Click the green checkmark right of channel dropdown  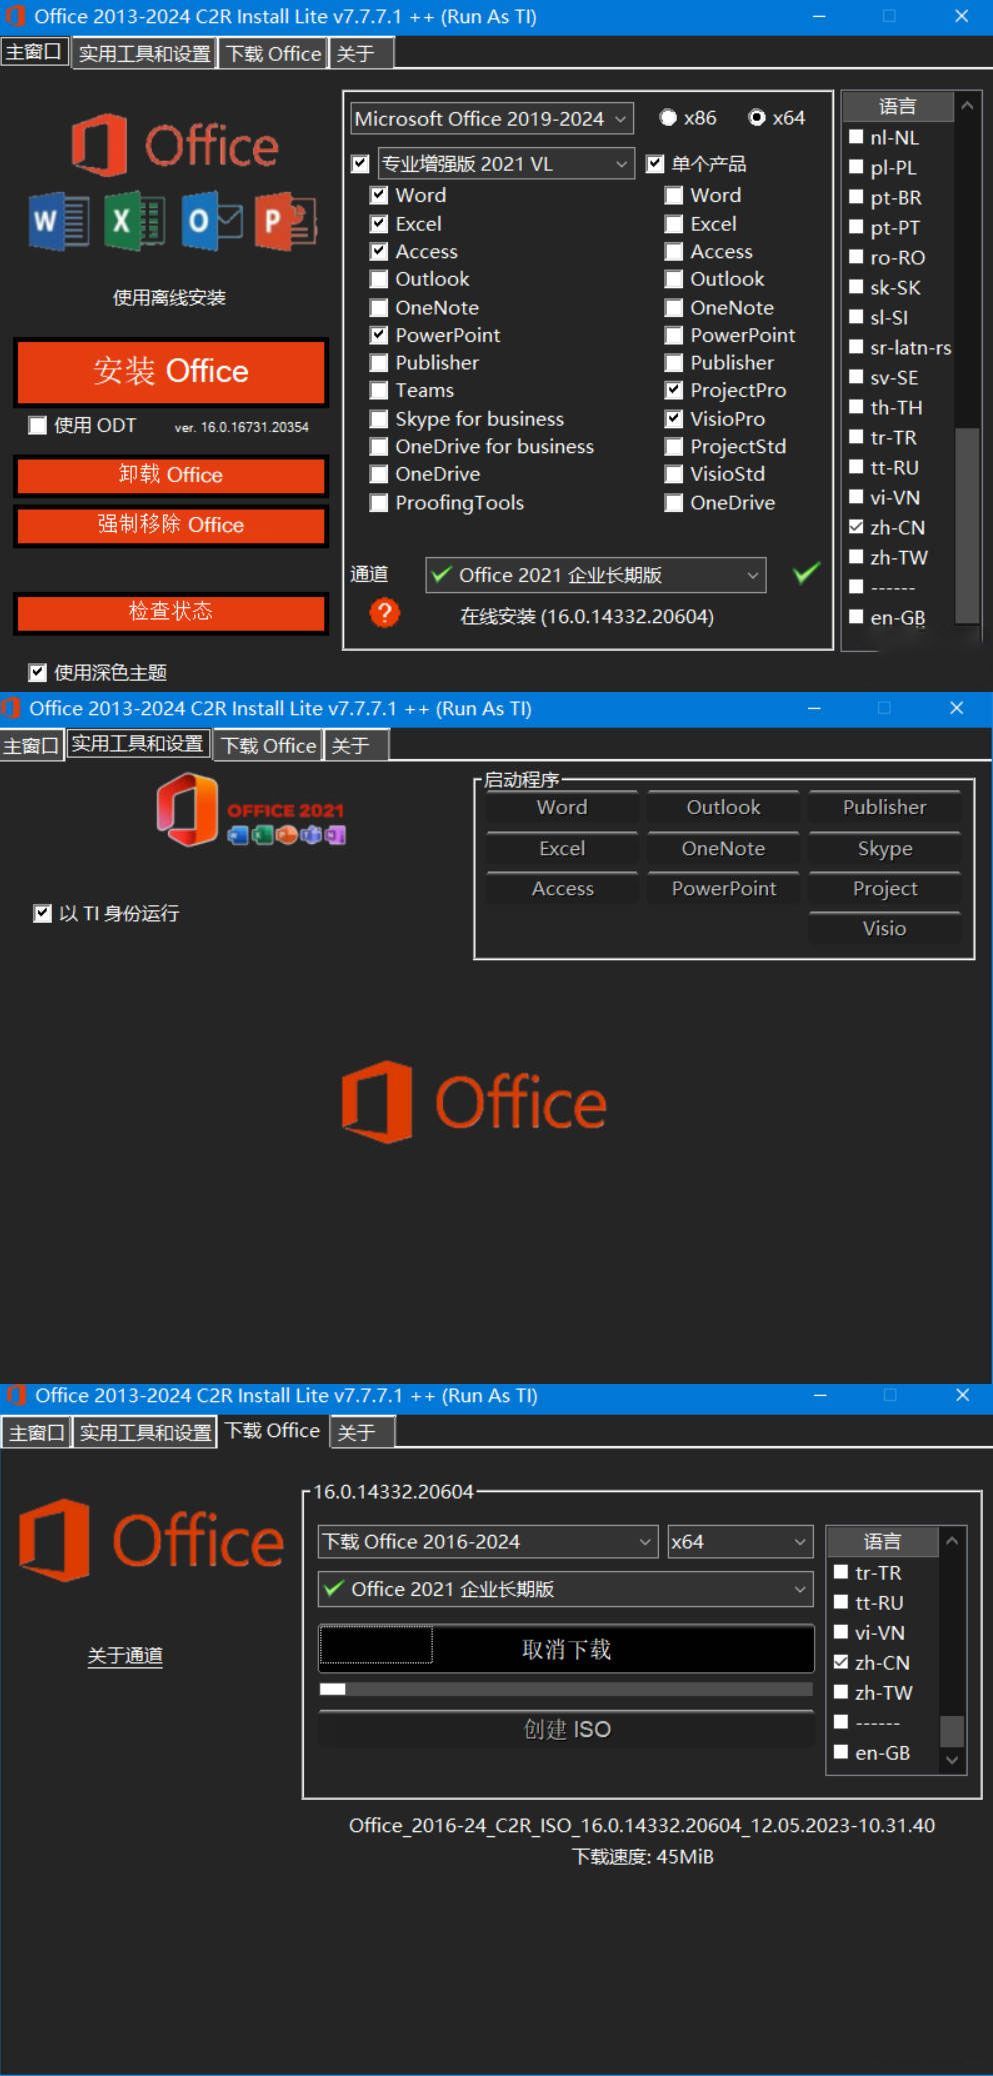[x=805, y=573]
